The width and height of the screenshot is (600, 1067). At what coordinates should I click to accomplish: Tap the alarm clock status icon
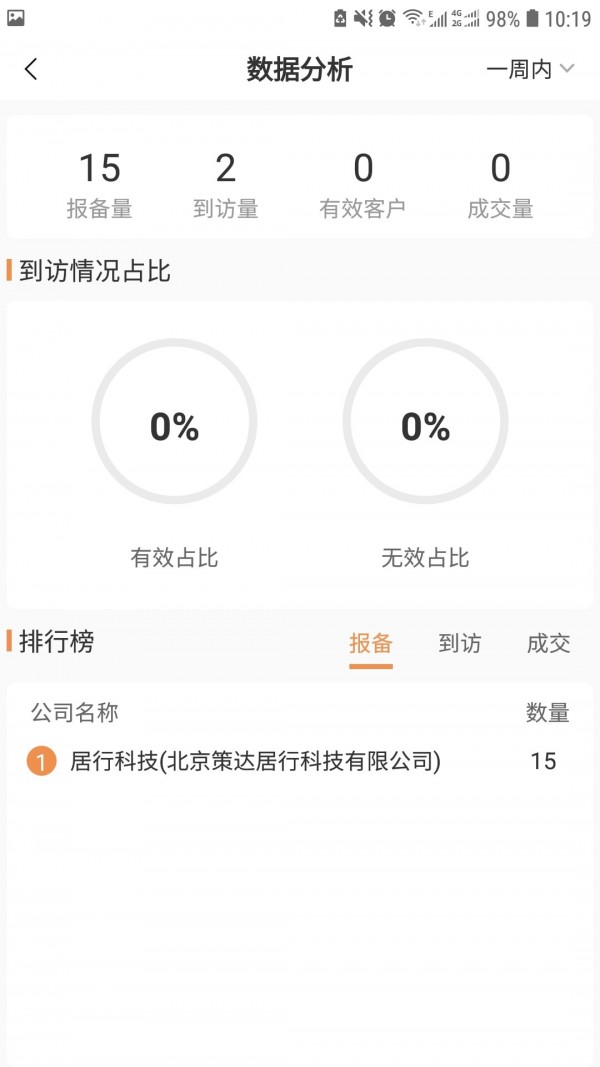pyautogui.click(x=387, y=18)
